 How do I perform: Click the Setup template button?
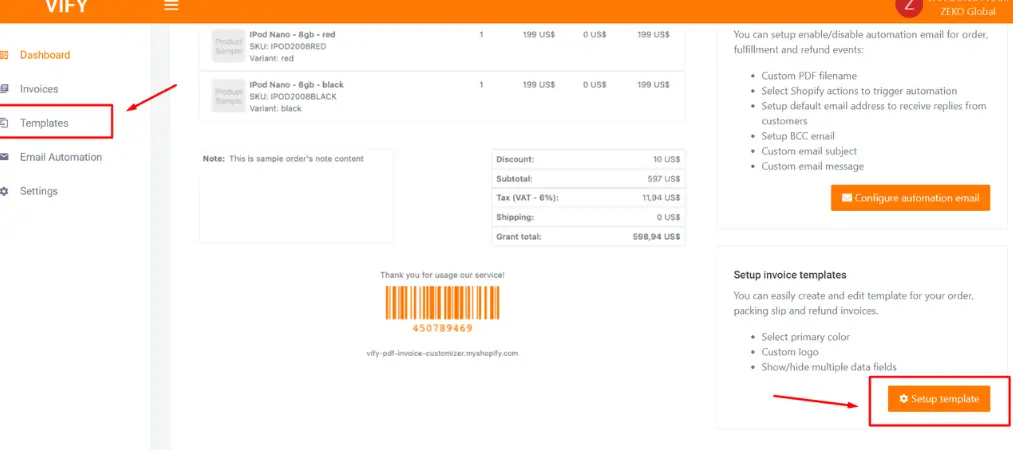(x=939, y=399)
